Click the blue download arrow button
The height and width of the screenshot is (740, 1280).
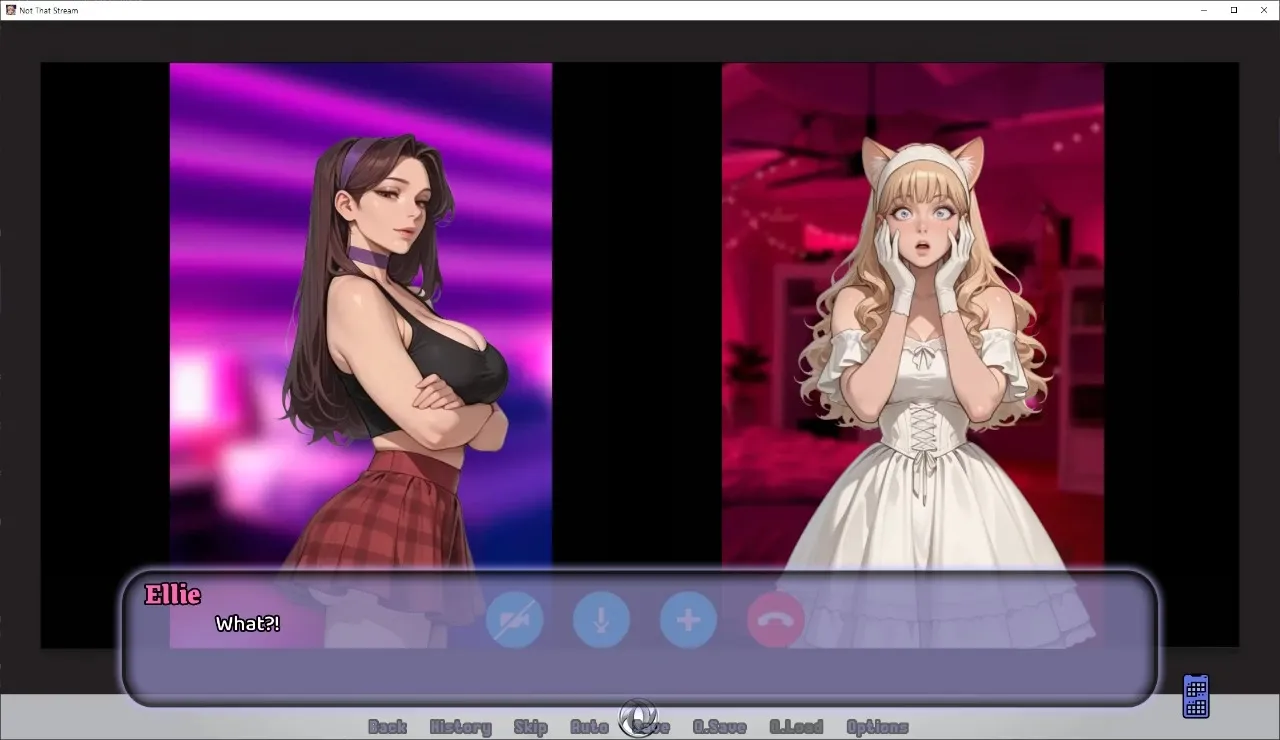coord(601,620)
